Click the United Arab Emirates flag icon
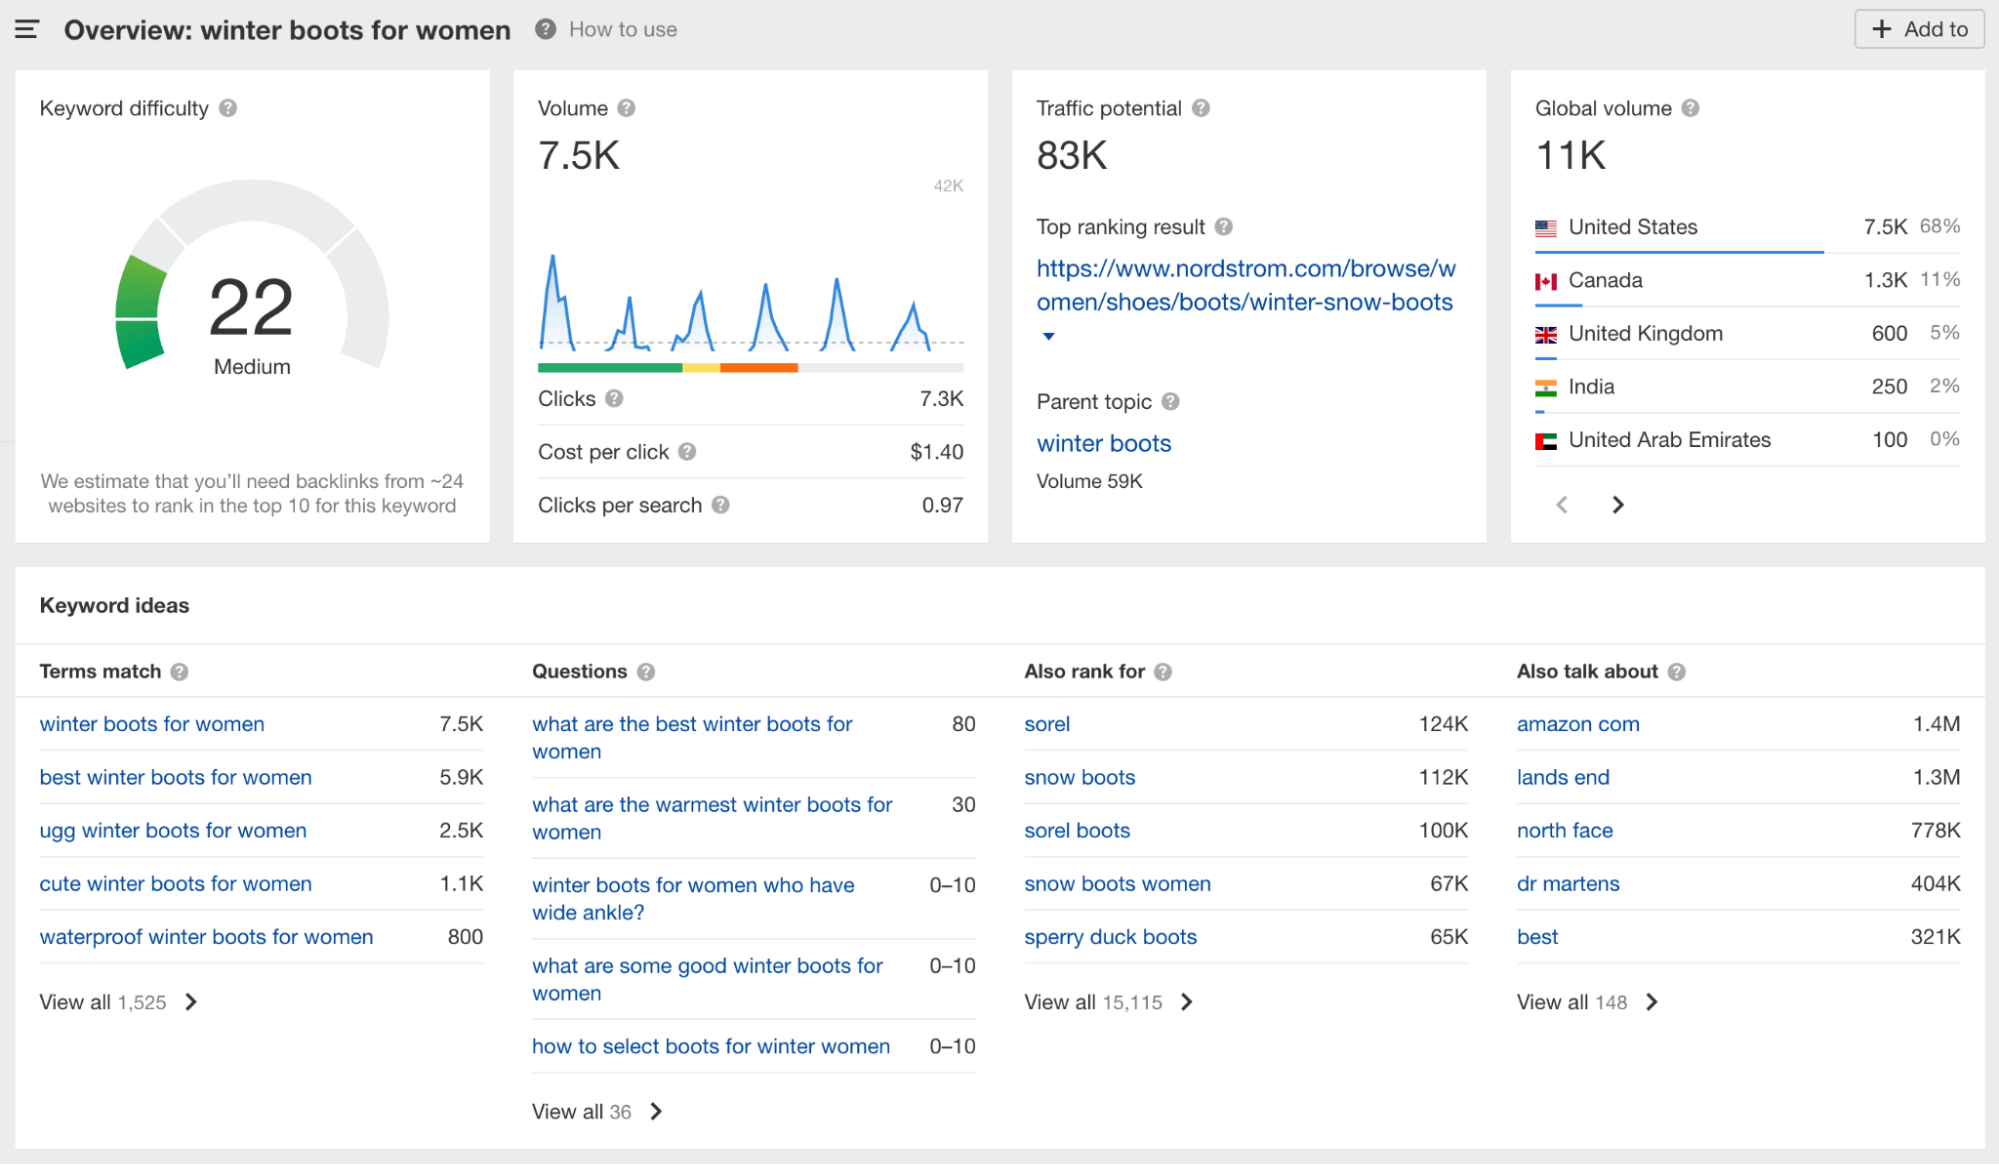 click(x=1546, y=440)
